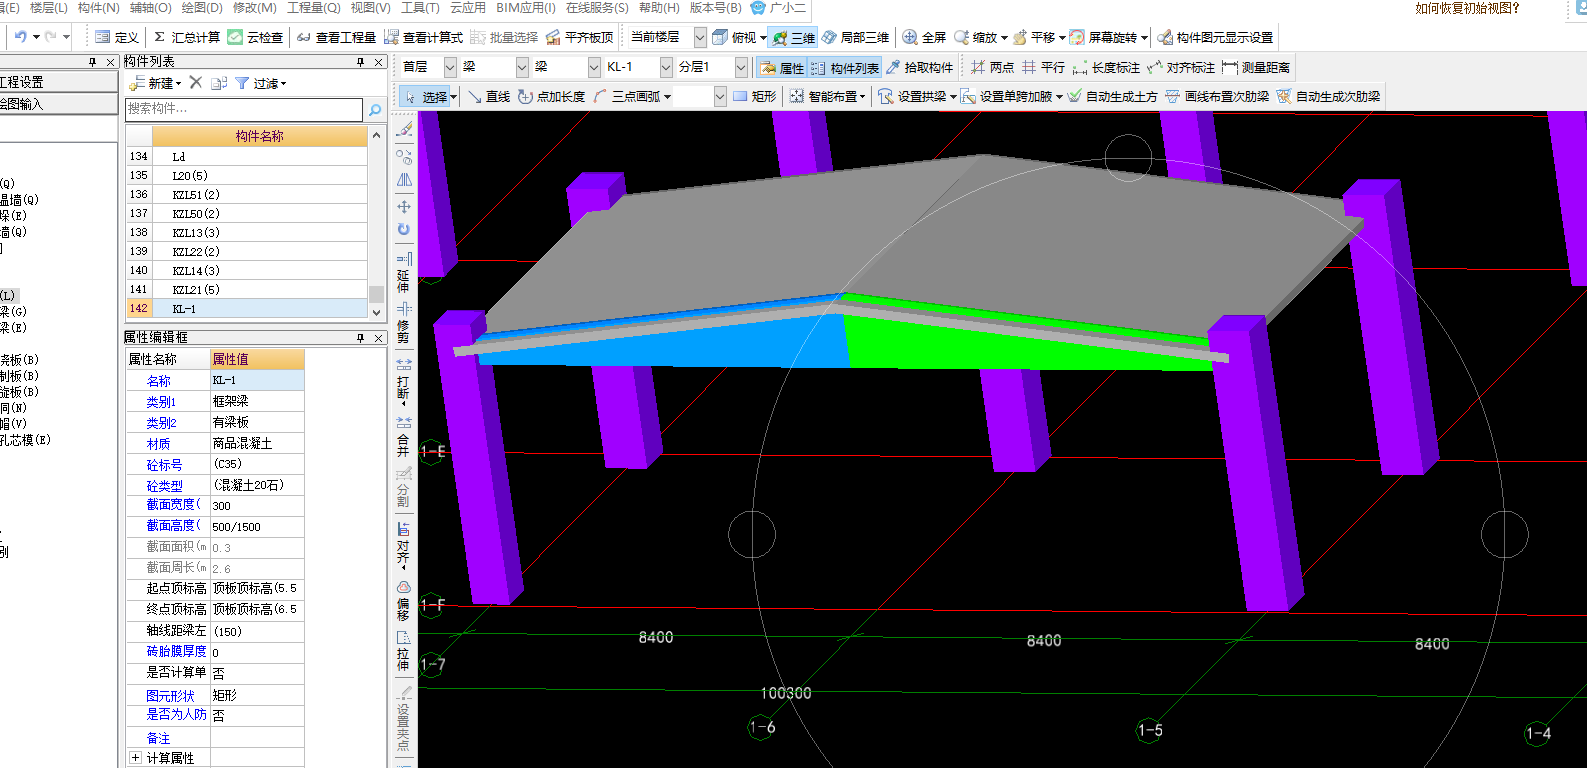Click the 如何恢复初始视图? help link
The height and width of the screenshot is (768, 1587).
point(1467,8)
